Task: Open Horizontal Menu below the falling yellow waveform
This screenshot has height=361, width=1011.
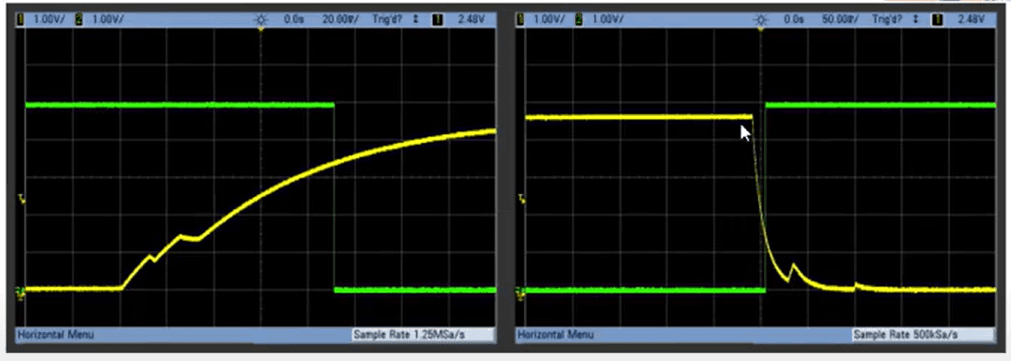Action: tap(556, 335)
